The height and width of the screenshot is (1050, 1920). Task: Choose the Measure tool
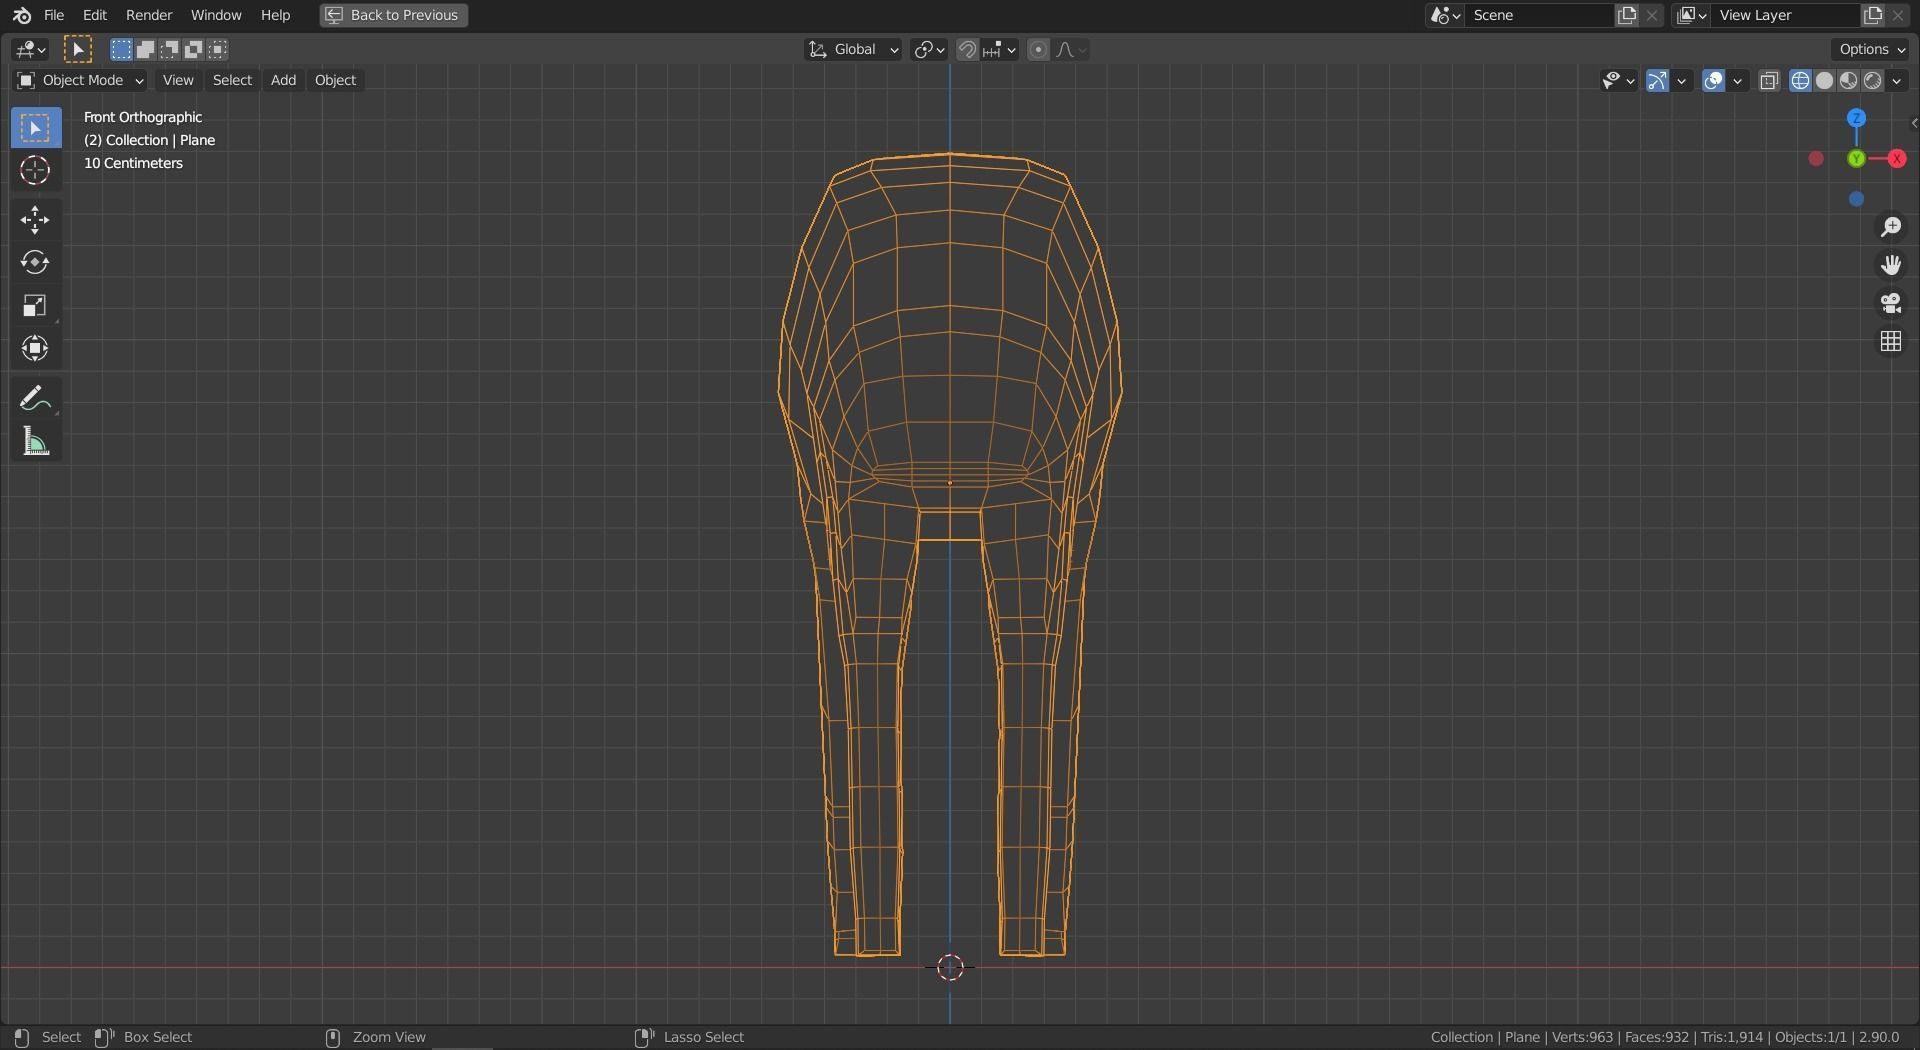tap(35, 441)
